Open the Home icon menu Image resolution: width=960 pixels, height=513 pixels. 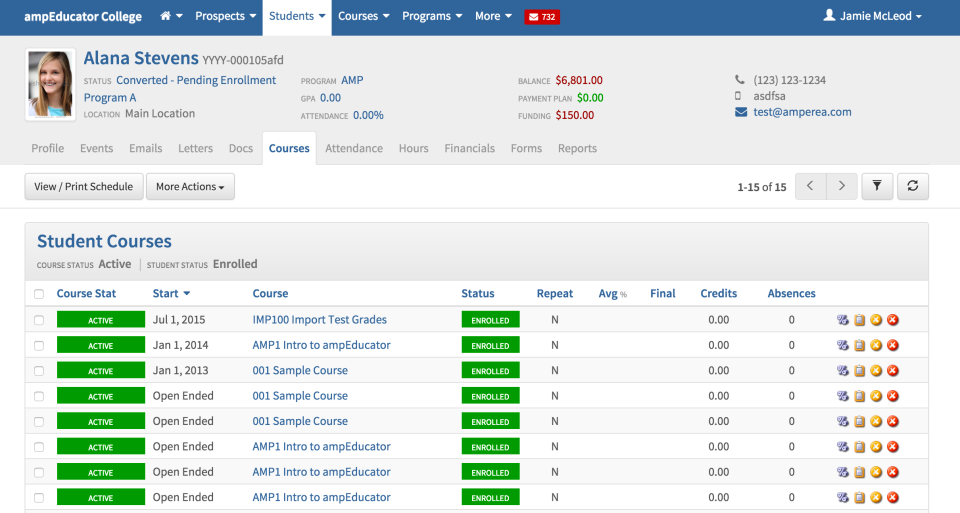point(171,17)
